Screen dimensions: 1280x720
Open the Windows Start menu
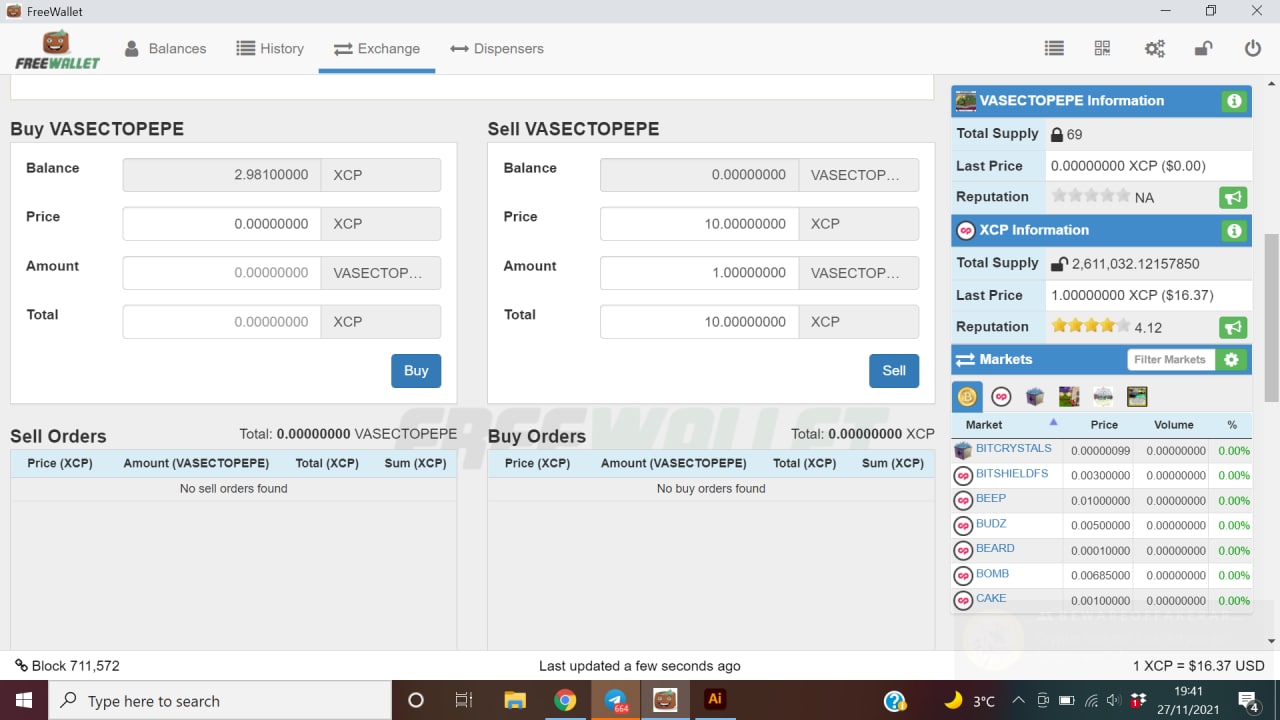pyautogui.click(x=24, y=700)
